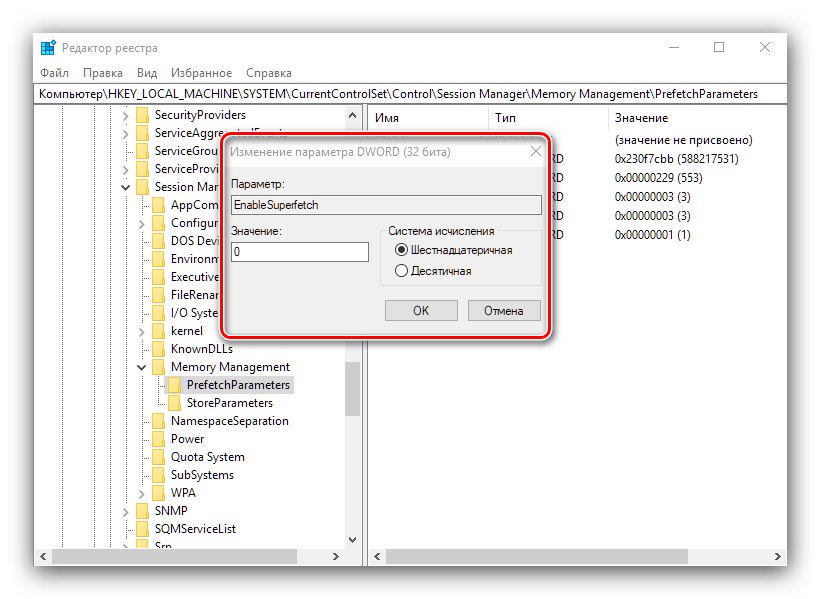Click tree pane scroll-down arrow
Image resolution: width=820 pixels, height=599 pixels.
coord(352,539)
